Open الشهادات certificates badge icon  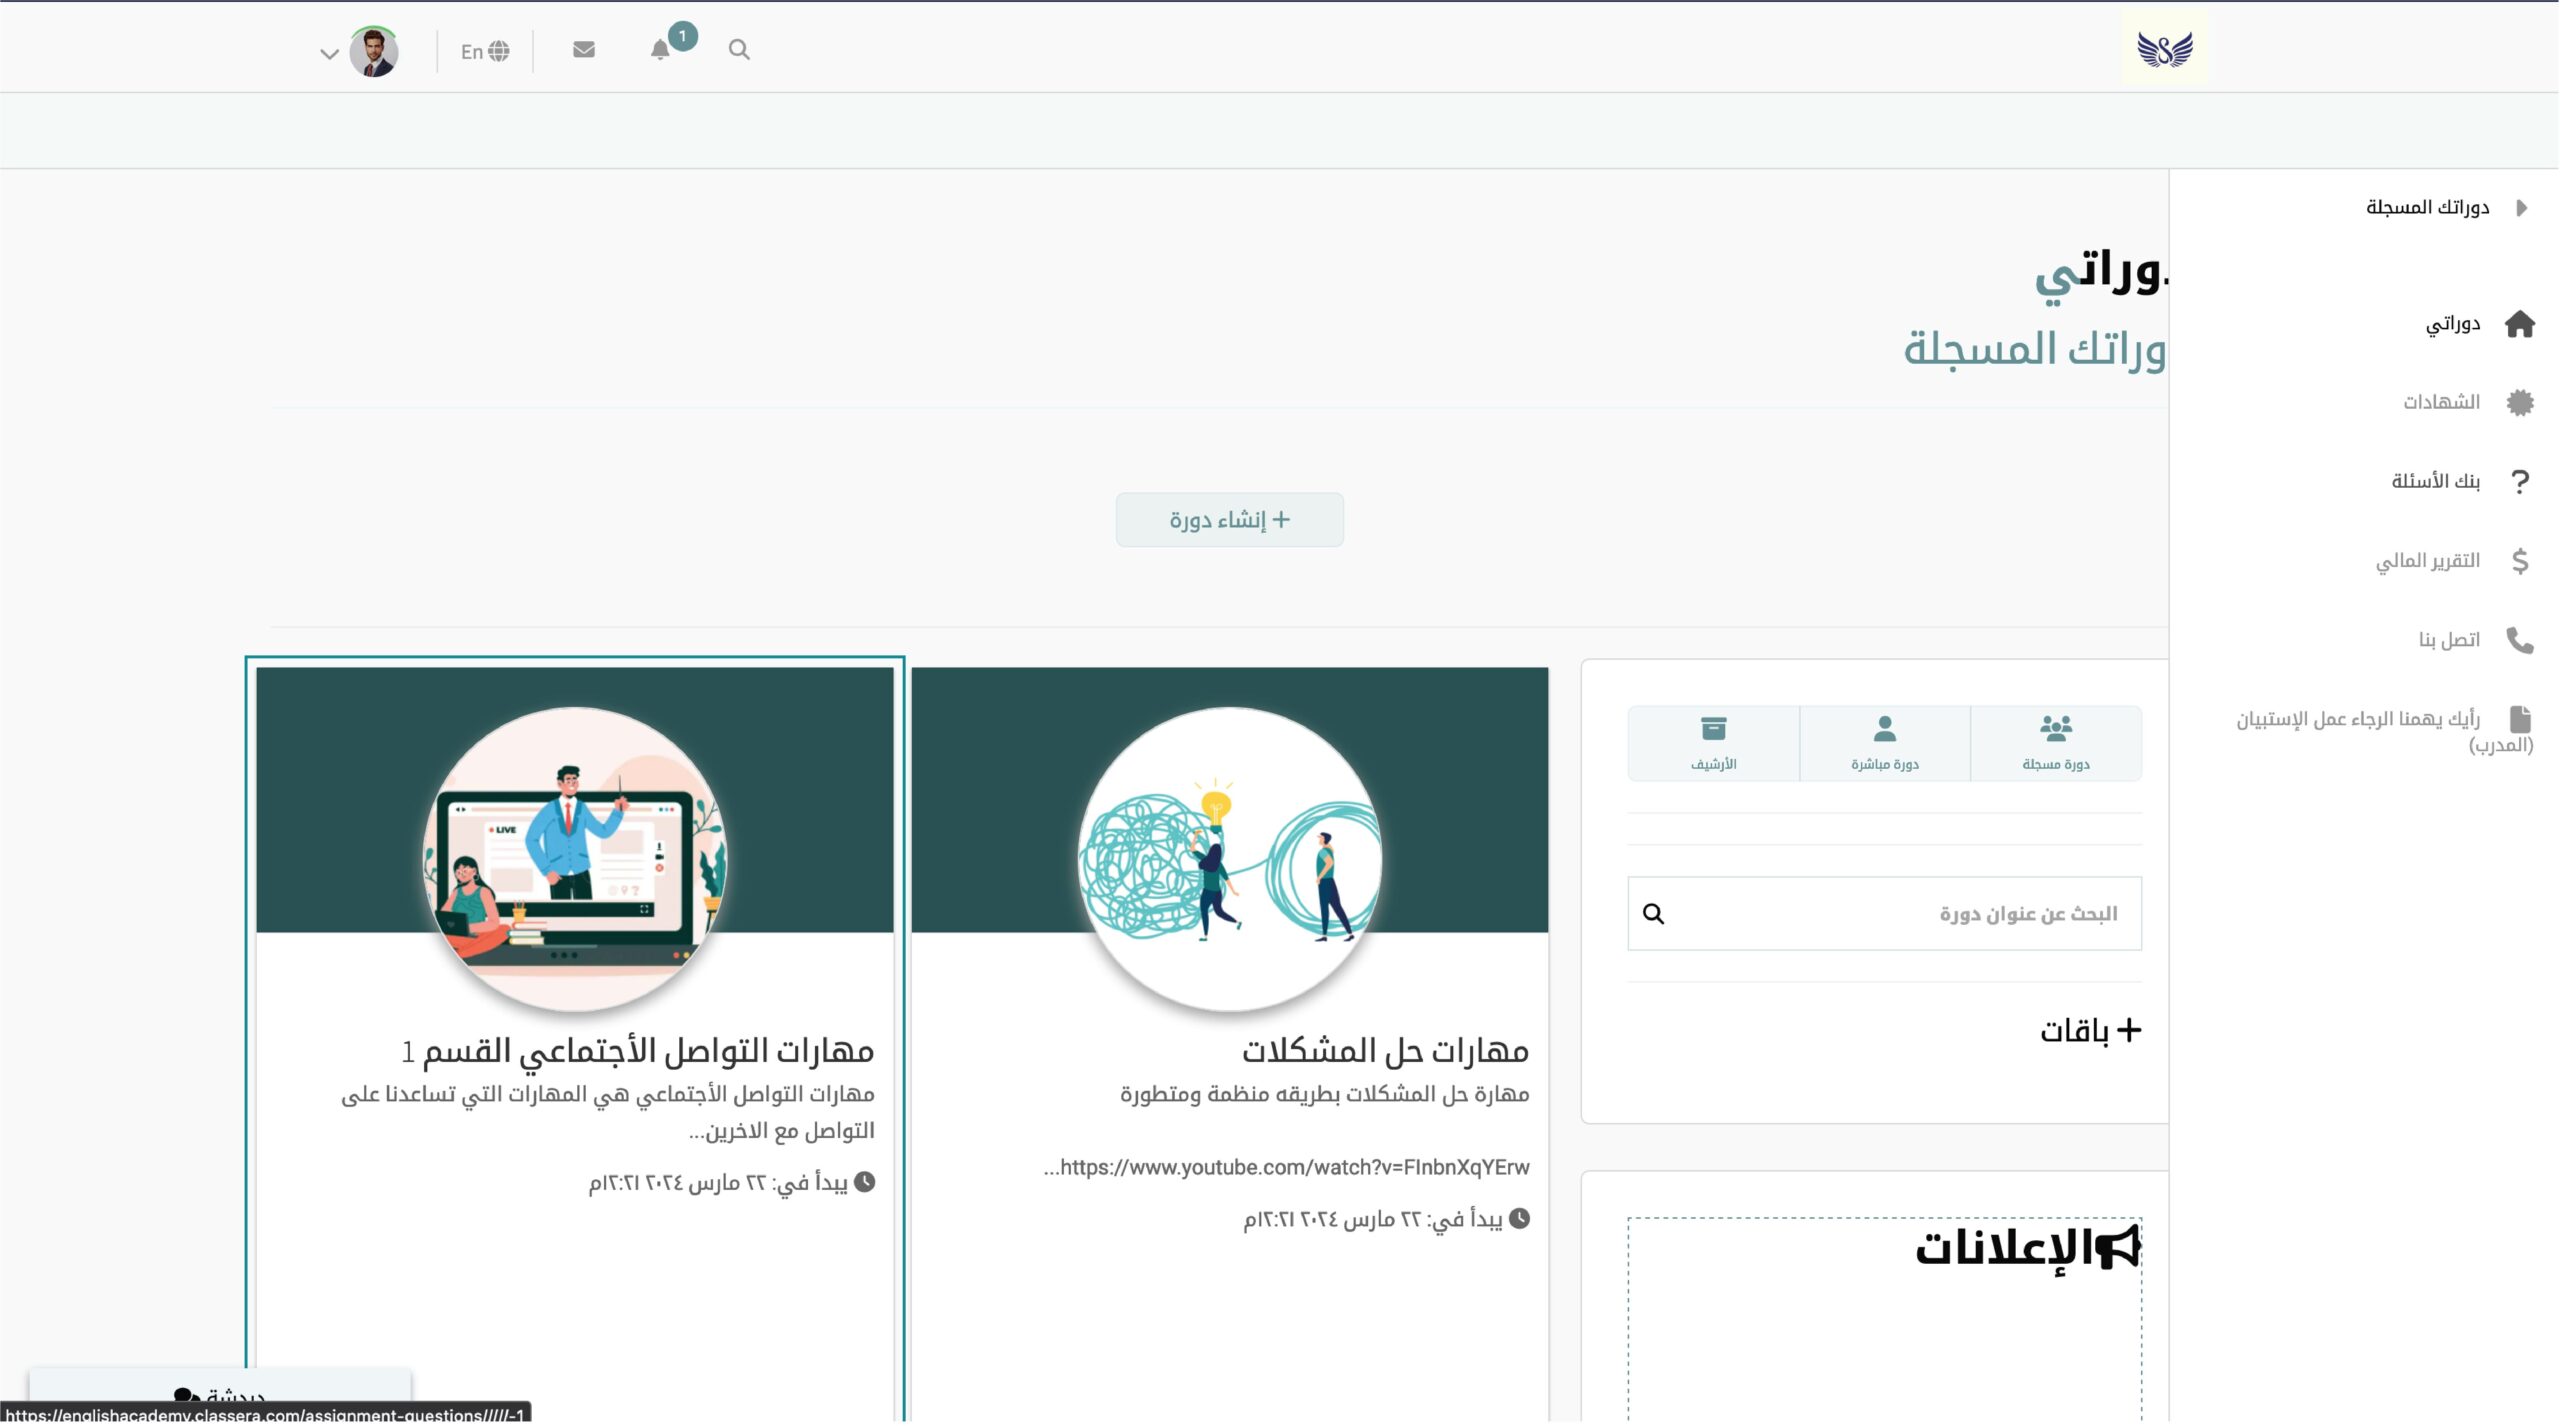coord(2519,402)
